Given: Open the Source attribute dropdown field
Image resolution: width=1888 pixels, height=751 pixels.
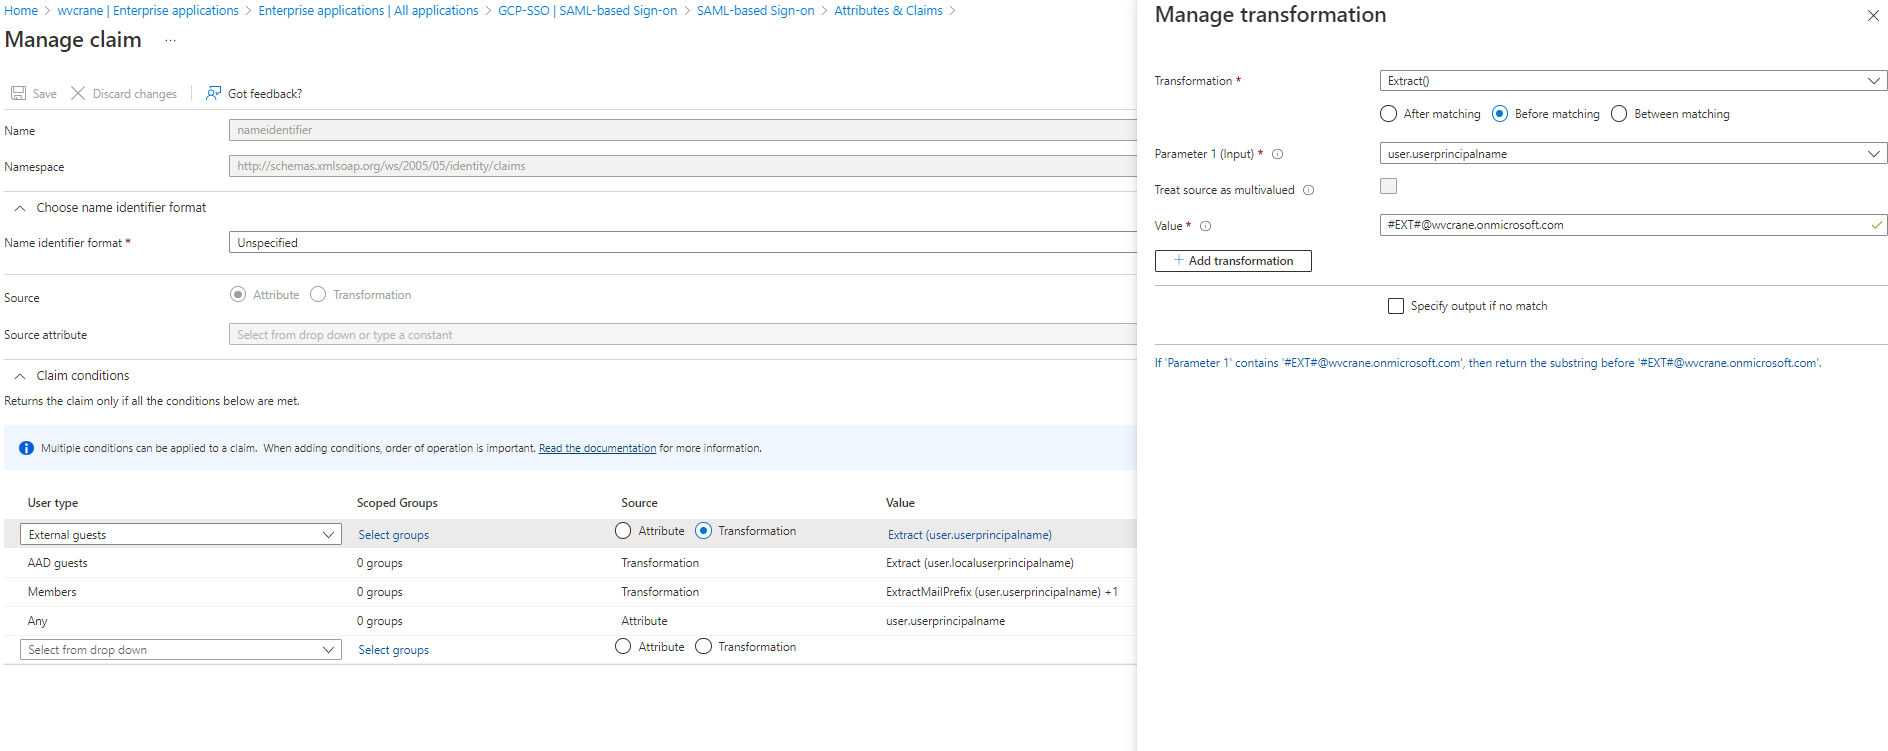Looking at the screenshot, I should coord(683,334).
